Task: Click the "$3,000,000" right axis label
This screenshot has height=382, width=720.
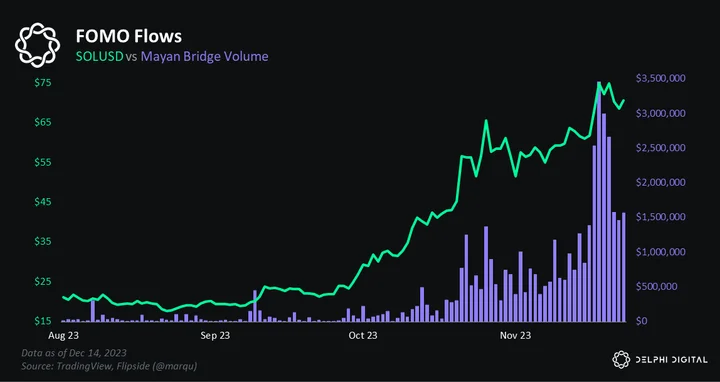Action: click(x=661, y=113)
